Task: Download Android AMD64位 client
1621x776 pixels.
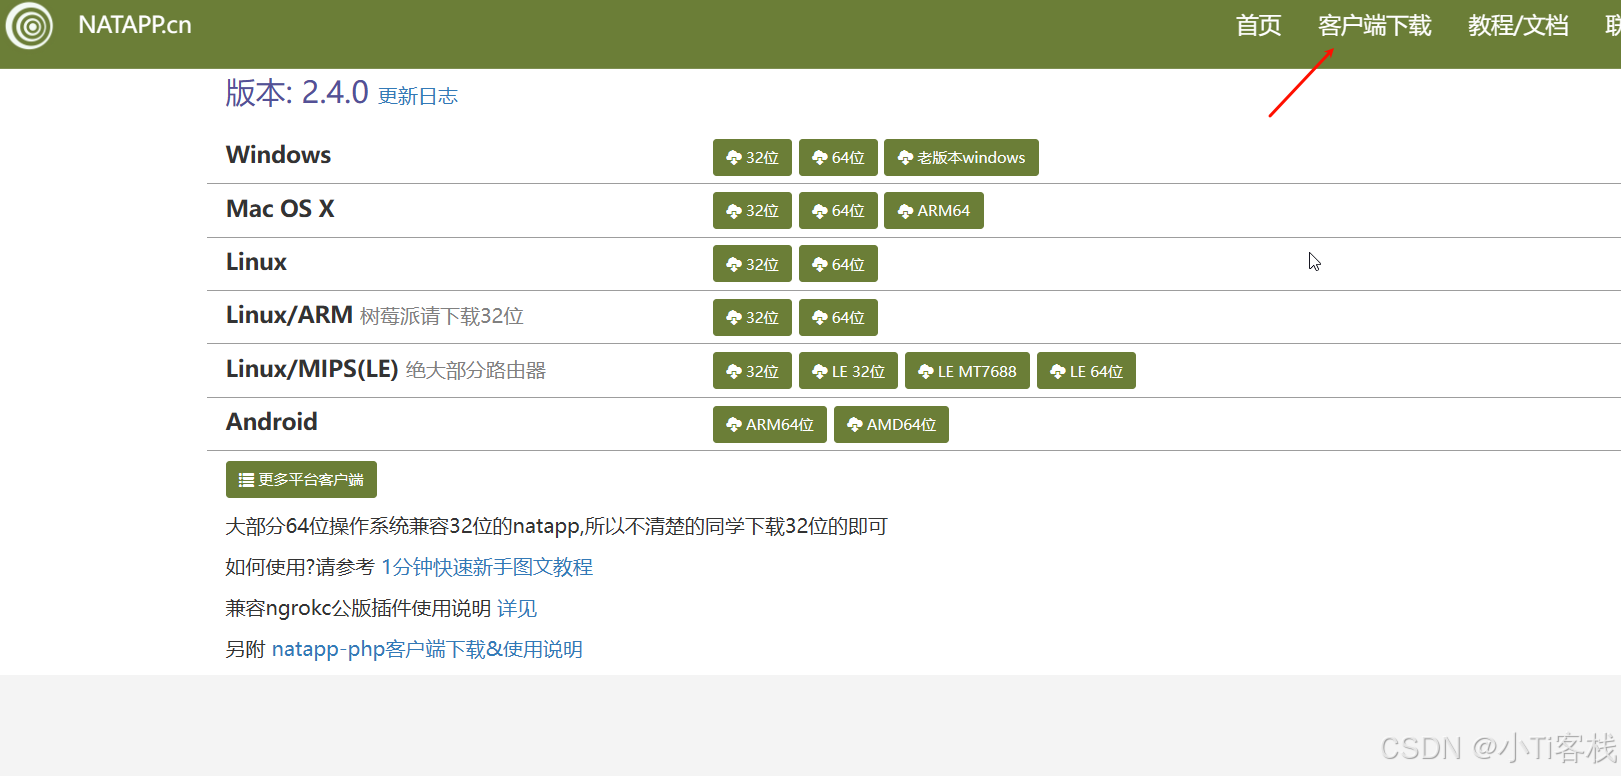Action: click(x=891, y=424)
